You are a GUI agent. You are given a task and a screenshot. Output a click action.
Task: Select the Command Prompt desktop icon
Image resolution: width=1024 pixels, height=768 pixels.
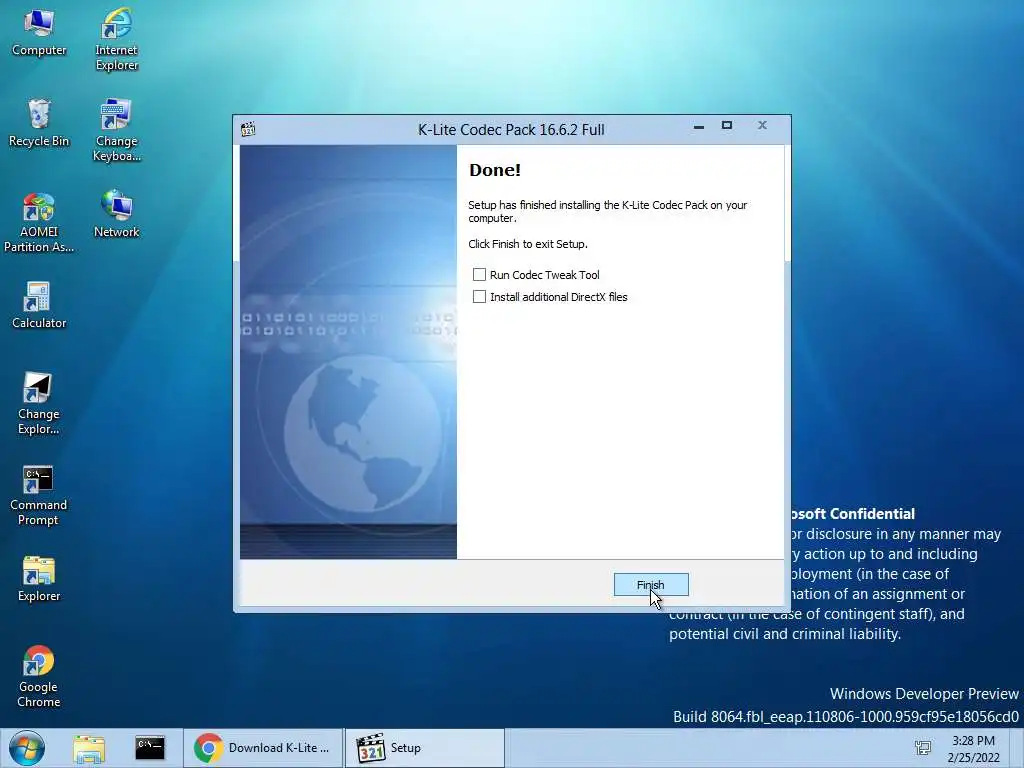tap(39, 495)
